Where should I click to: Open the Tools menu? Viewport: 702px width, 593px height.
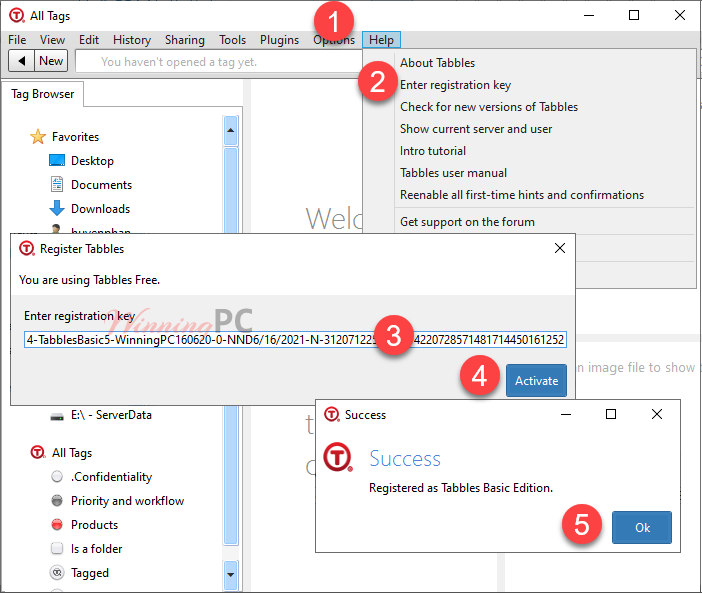coord(232,40)
